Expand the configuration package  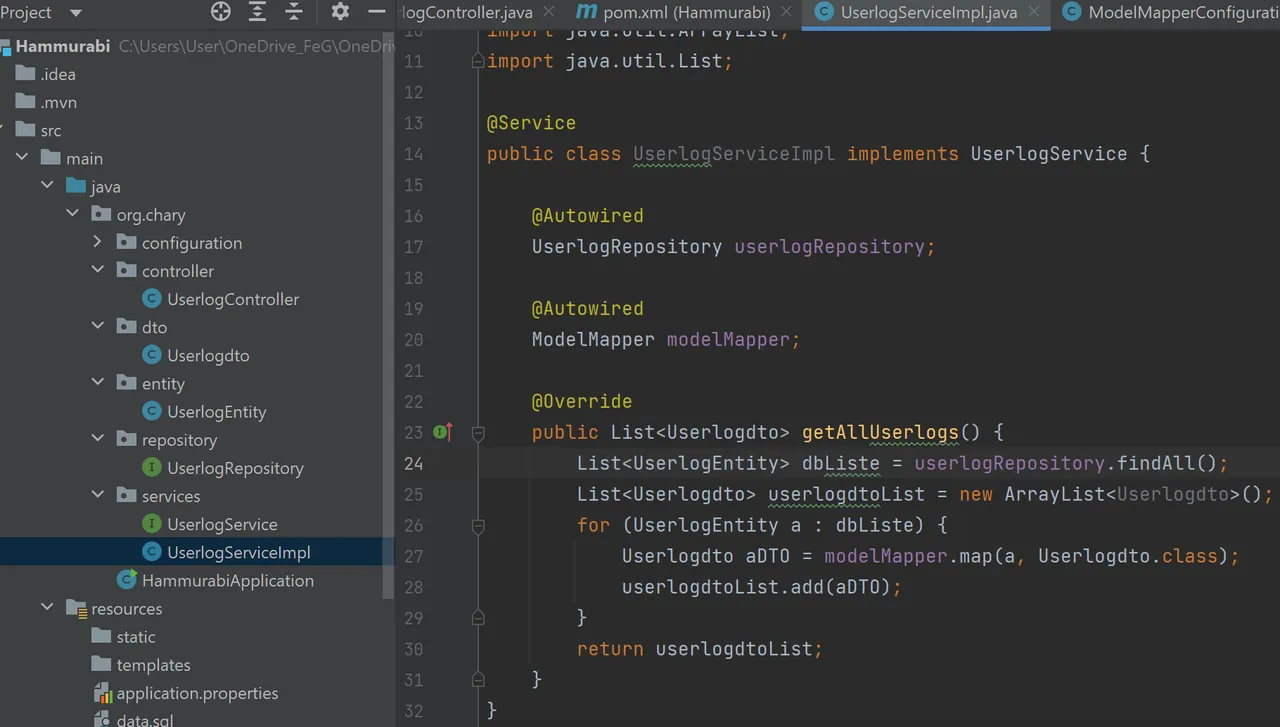point(97,242)
